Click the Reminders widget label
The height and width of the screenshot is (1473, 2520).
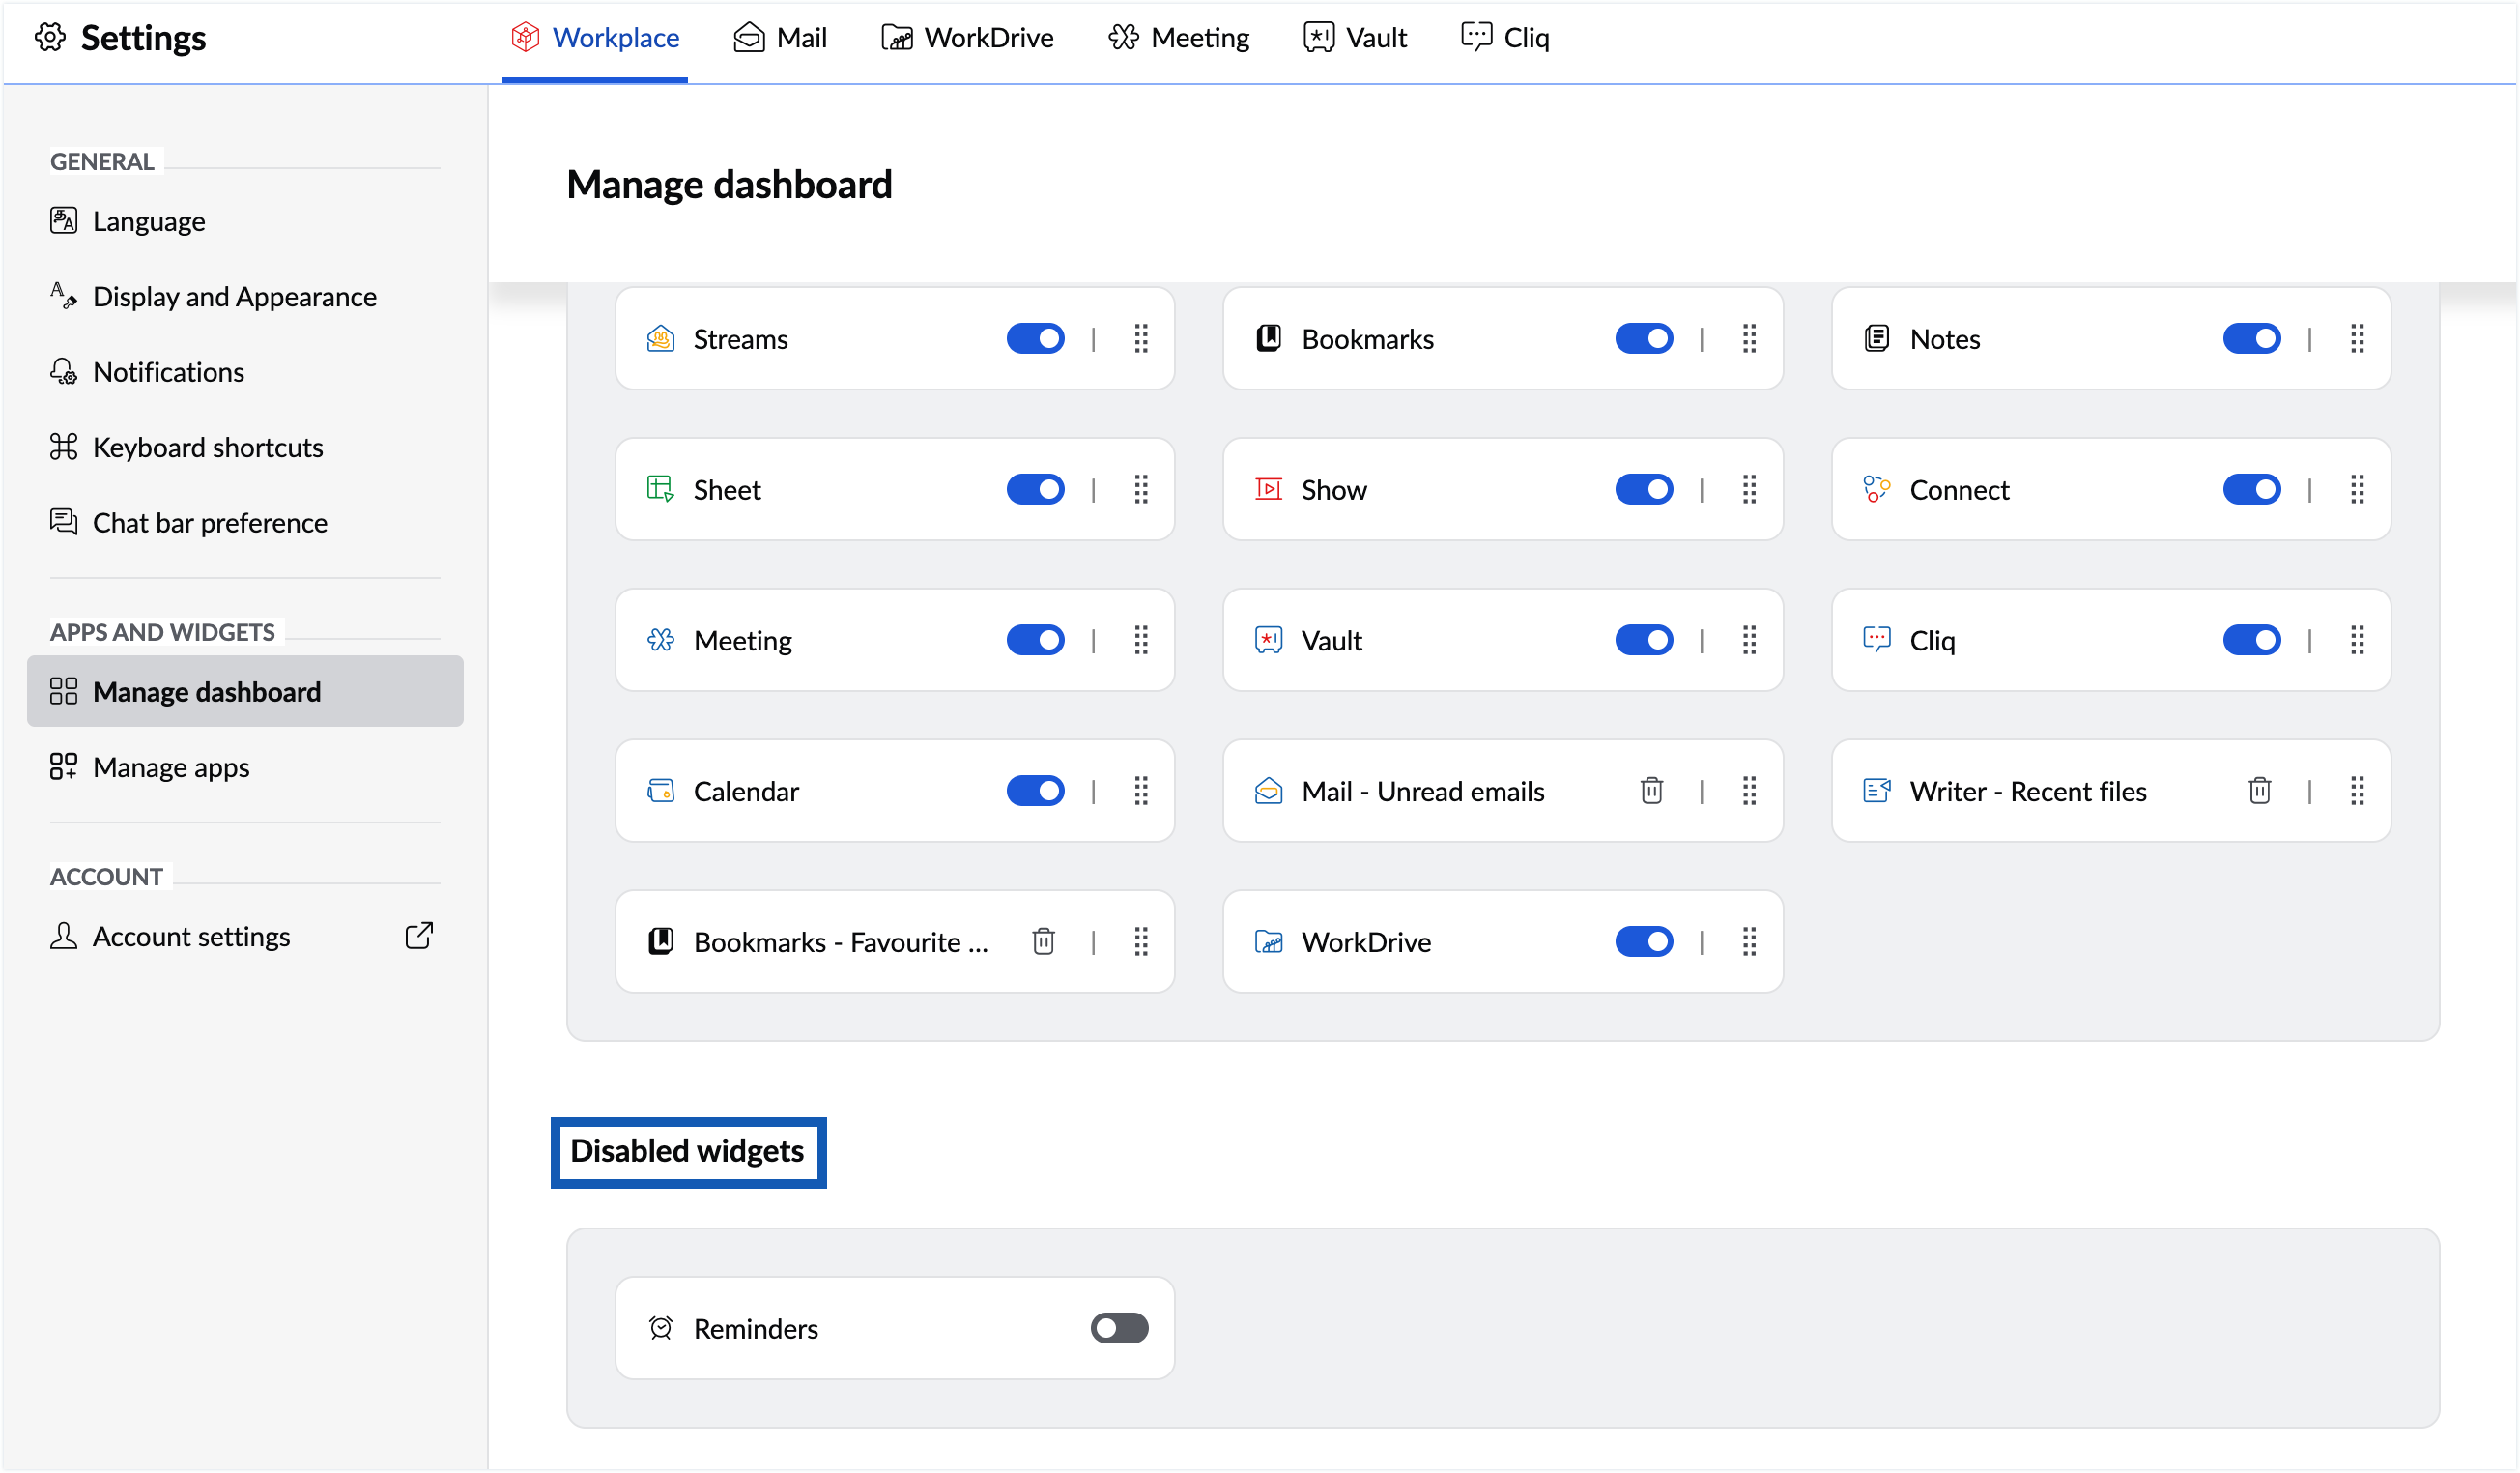click(x=756, y=1330)
